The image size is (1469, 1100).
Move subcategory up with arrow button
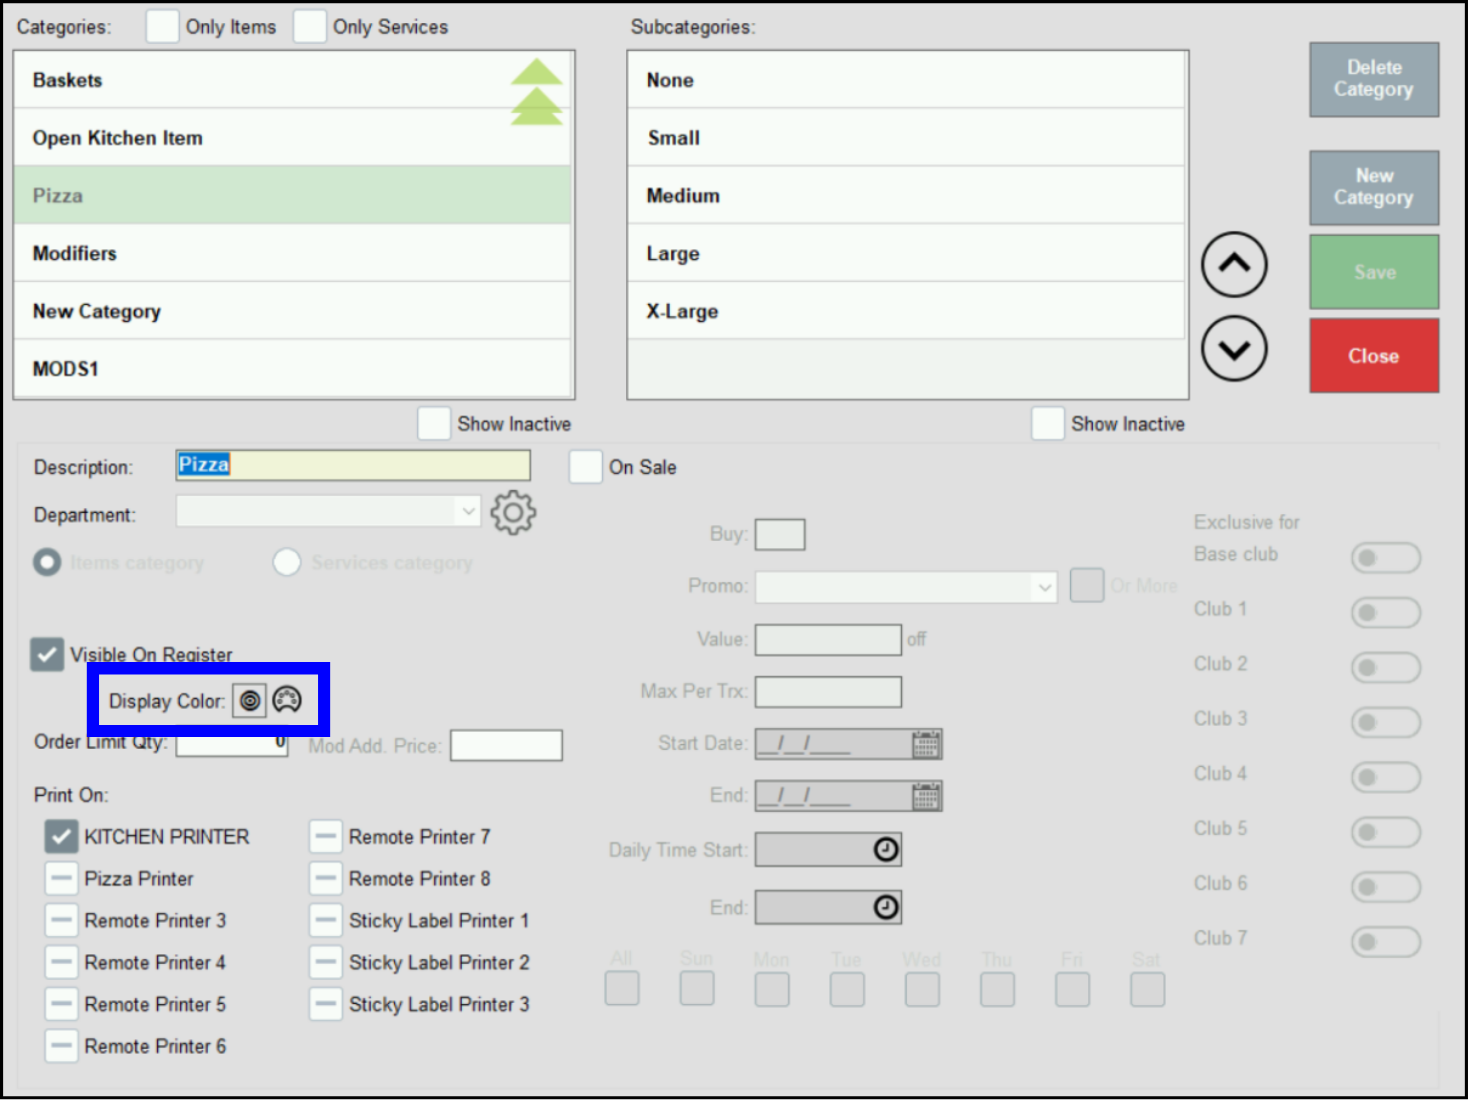click(x=1233, y=265)
